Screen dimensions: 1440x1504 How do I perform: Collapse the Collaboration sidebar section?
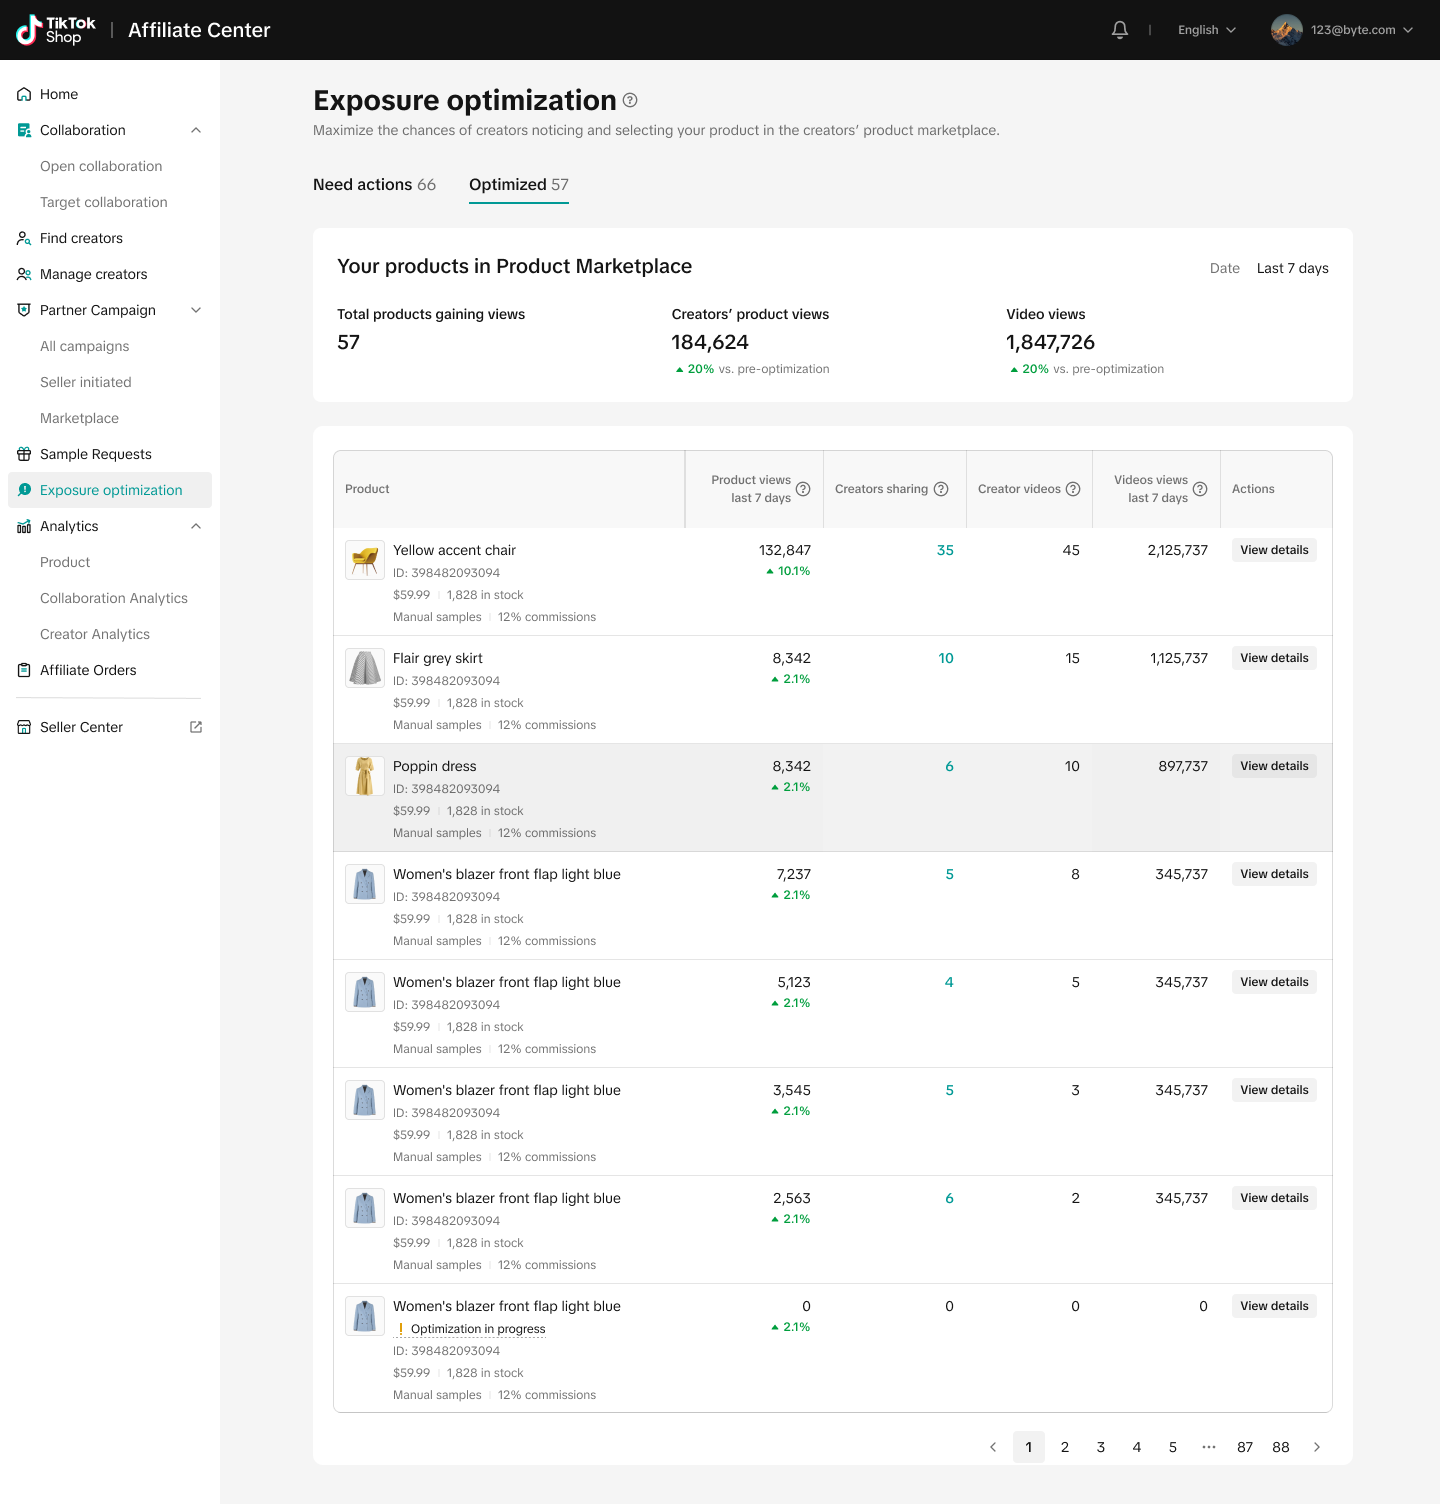tap(196, 130)
